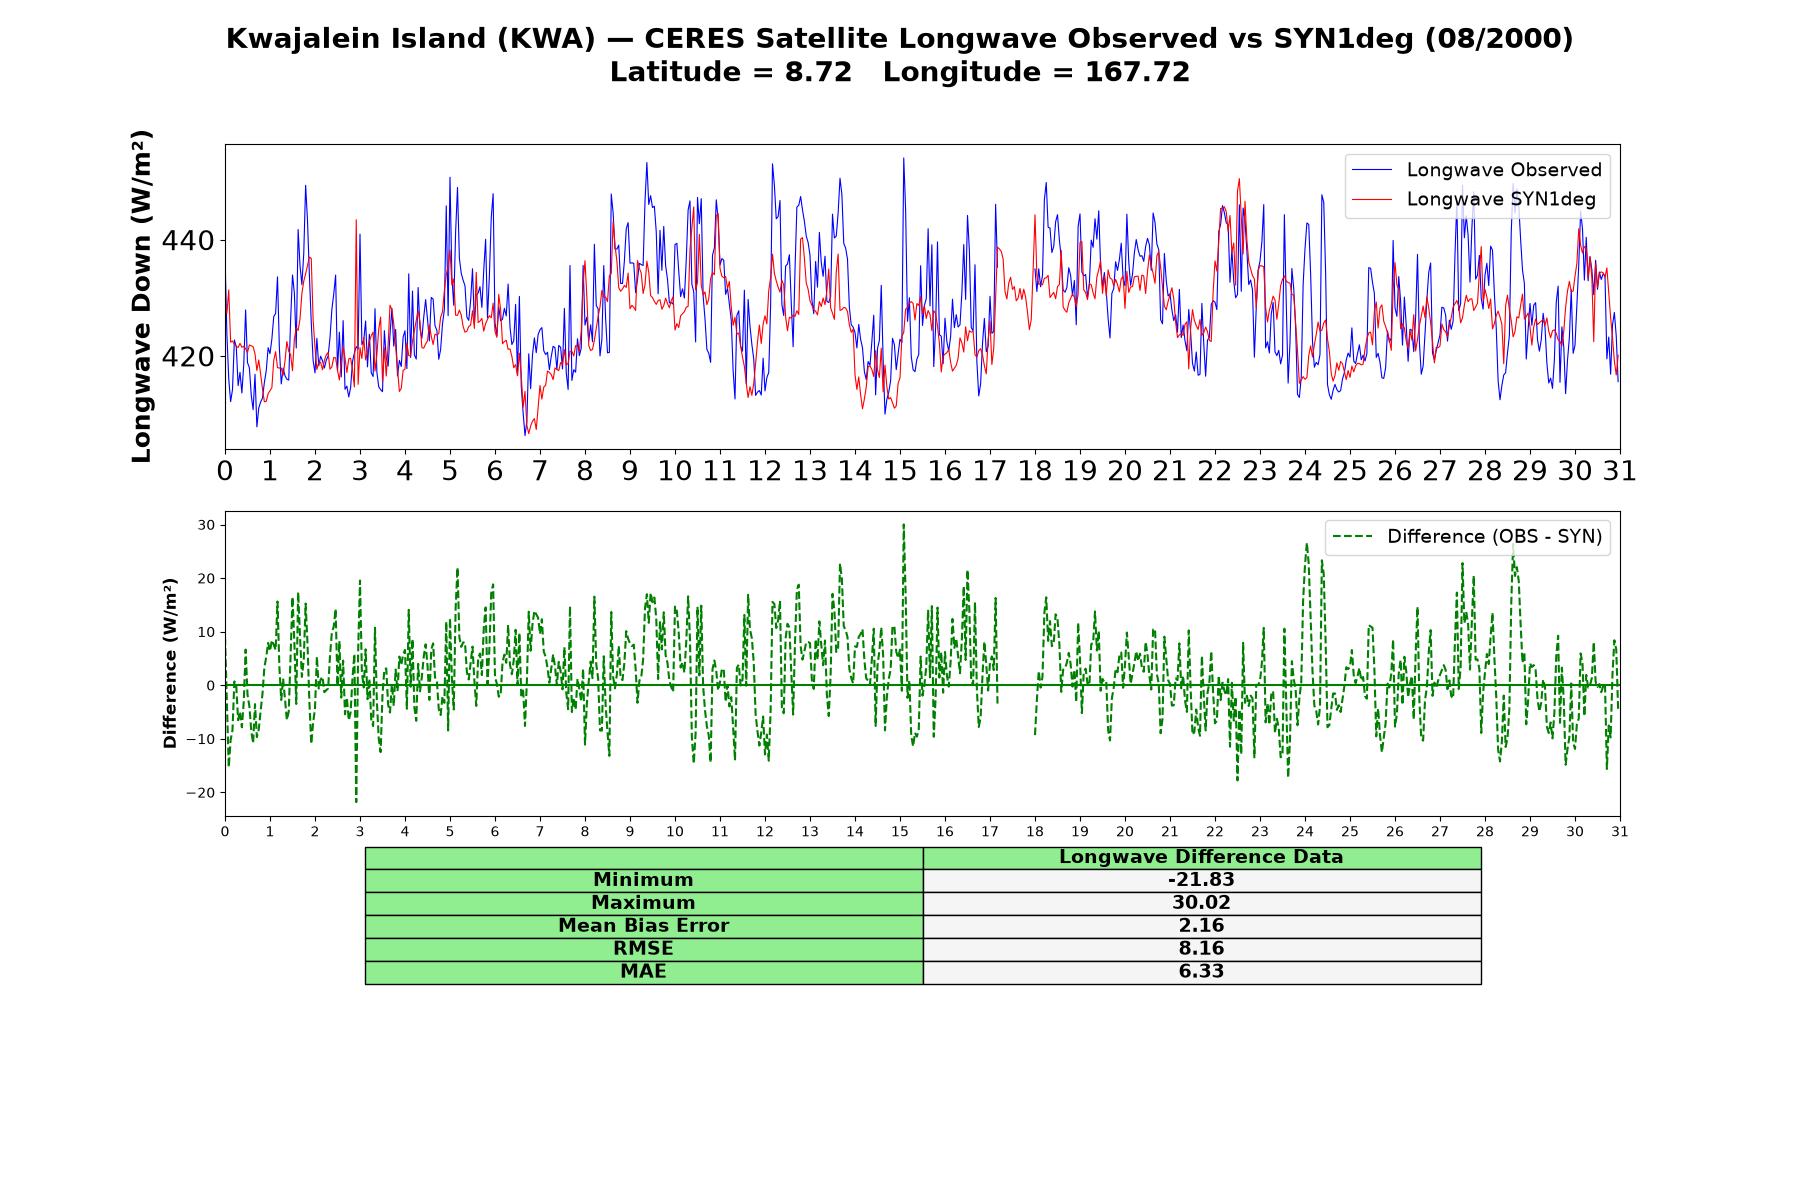Click the Longwave Down y-axis label
The image size is (1800, 1200).
pyautogui.click(x=141, y=296)
